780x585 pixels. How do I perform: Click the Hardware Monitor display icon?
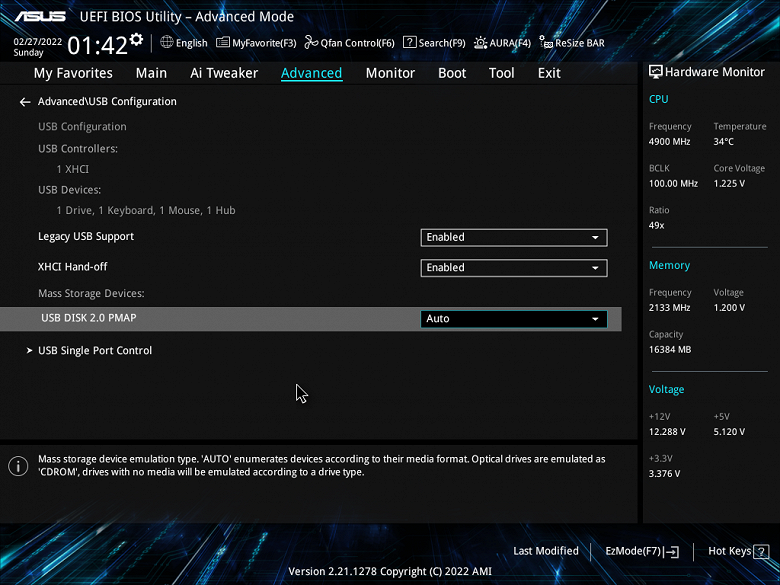pos(656,72)
